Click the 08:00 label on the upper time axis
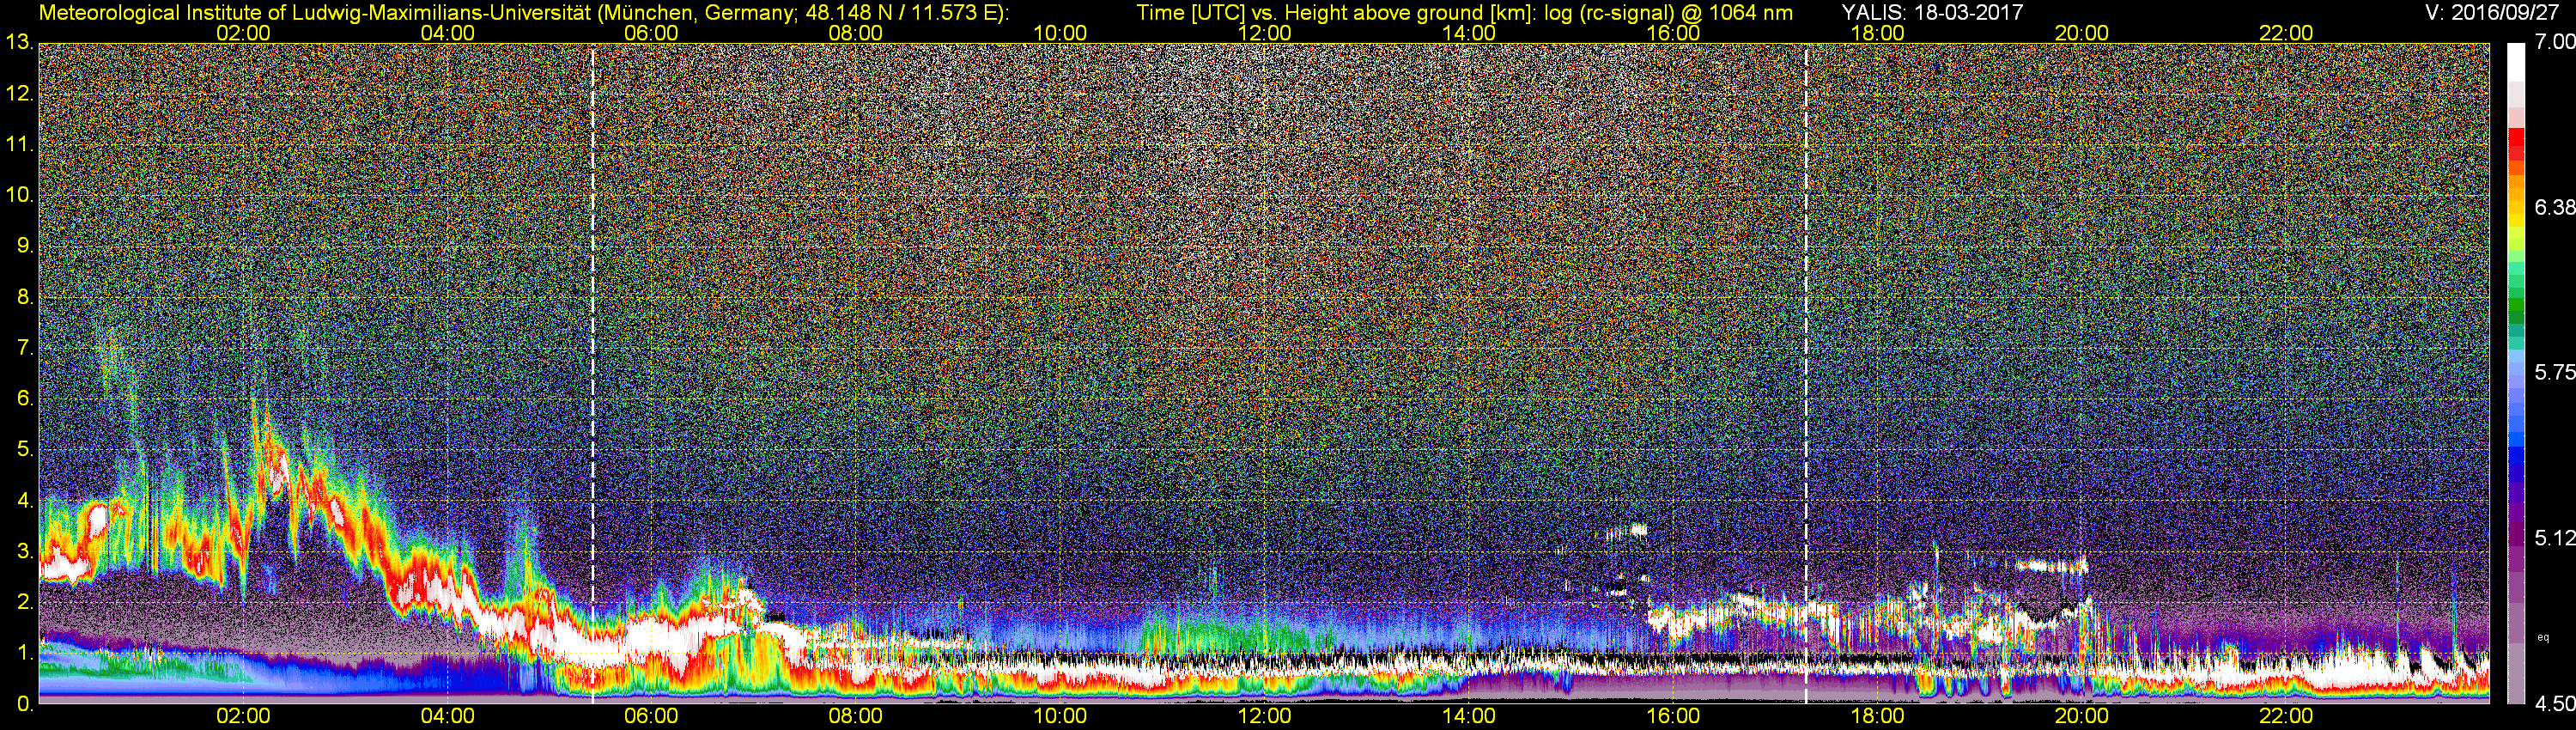 click(x=856, y=33)
